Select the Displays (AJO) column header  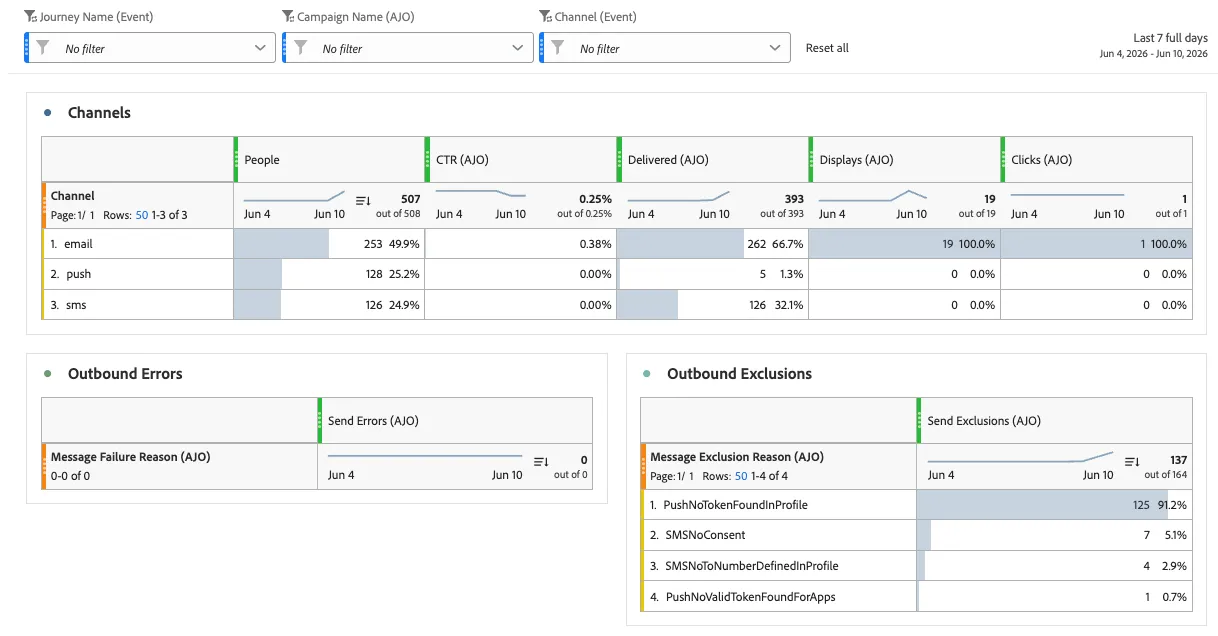click(x=904, y=160)
